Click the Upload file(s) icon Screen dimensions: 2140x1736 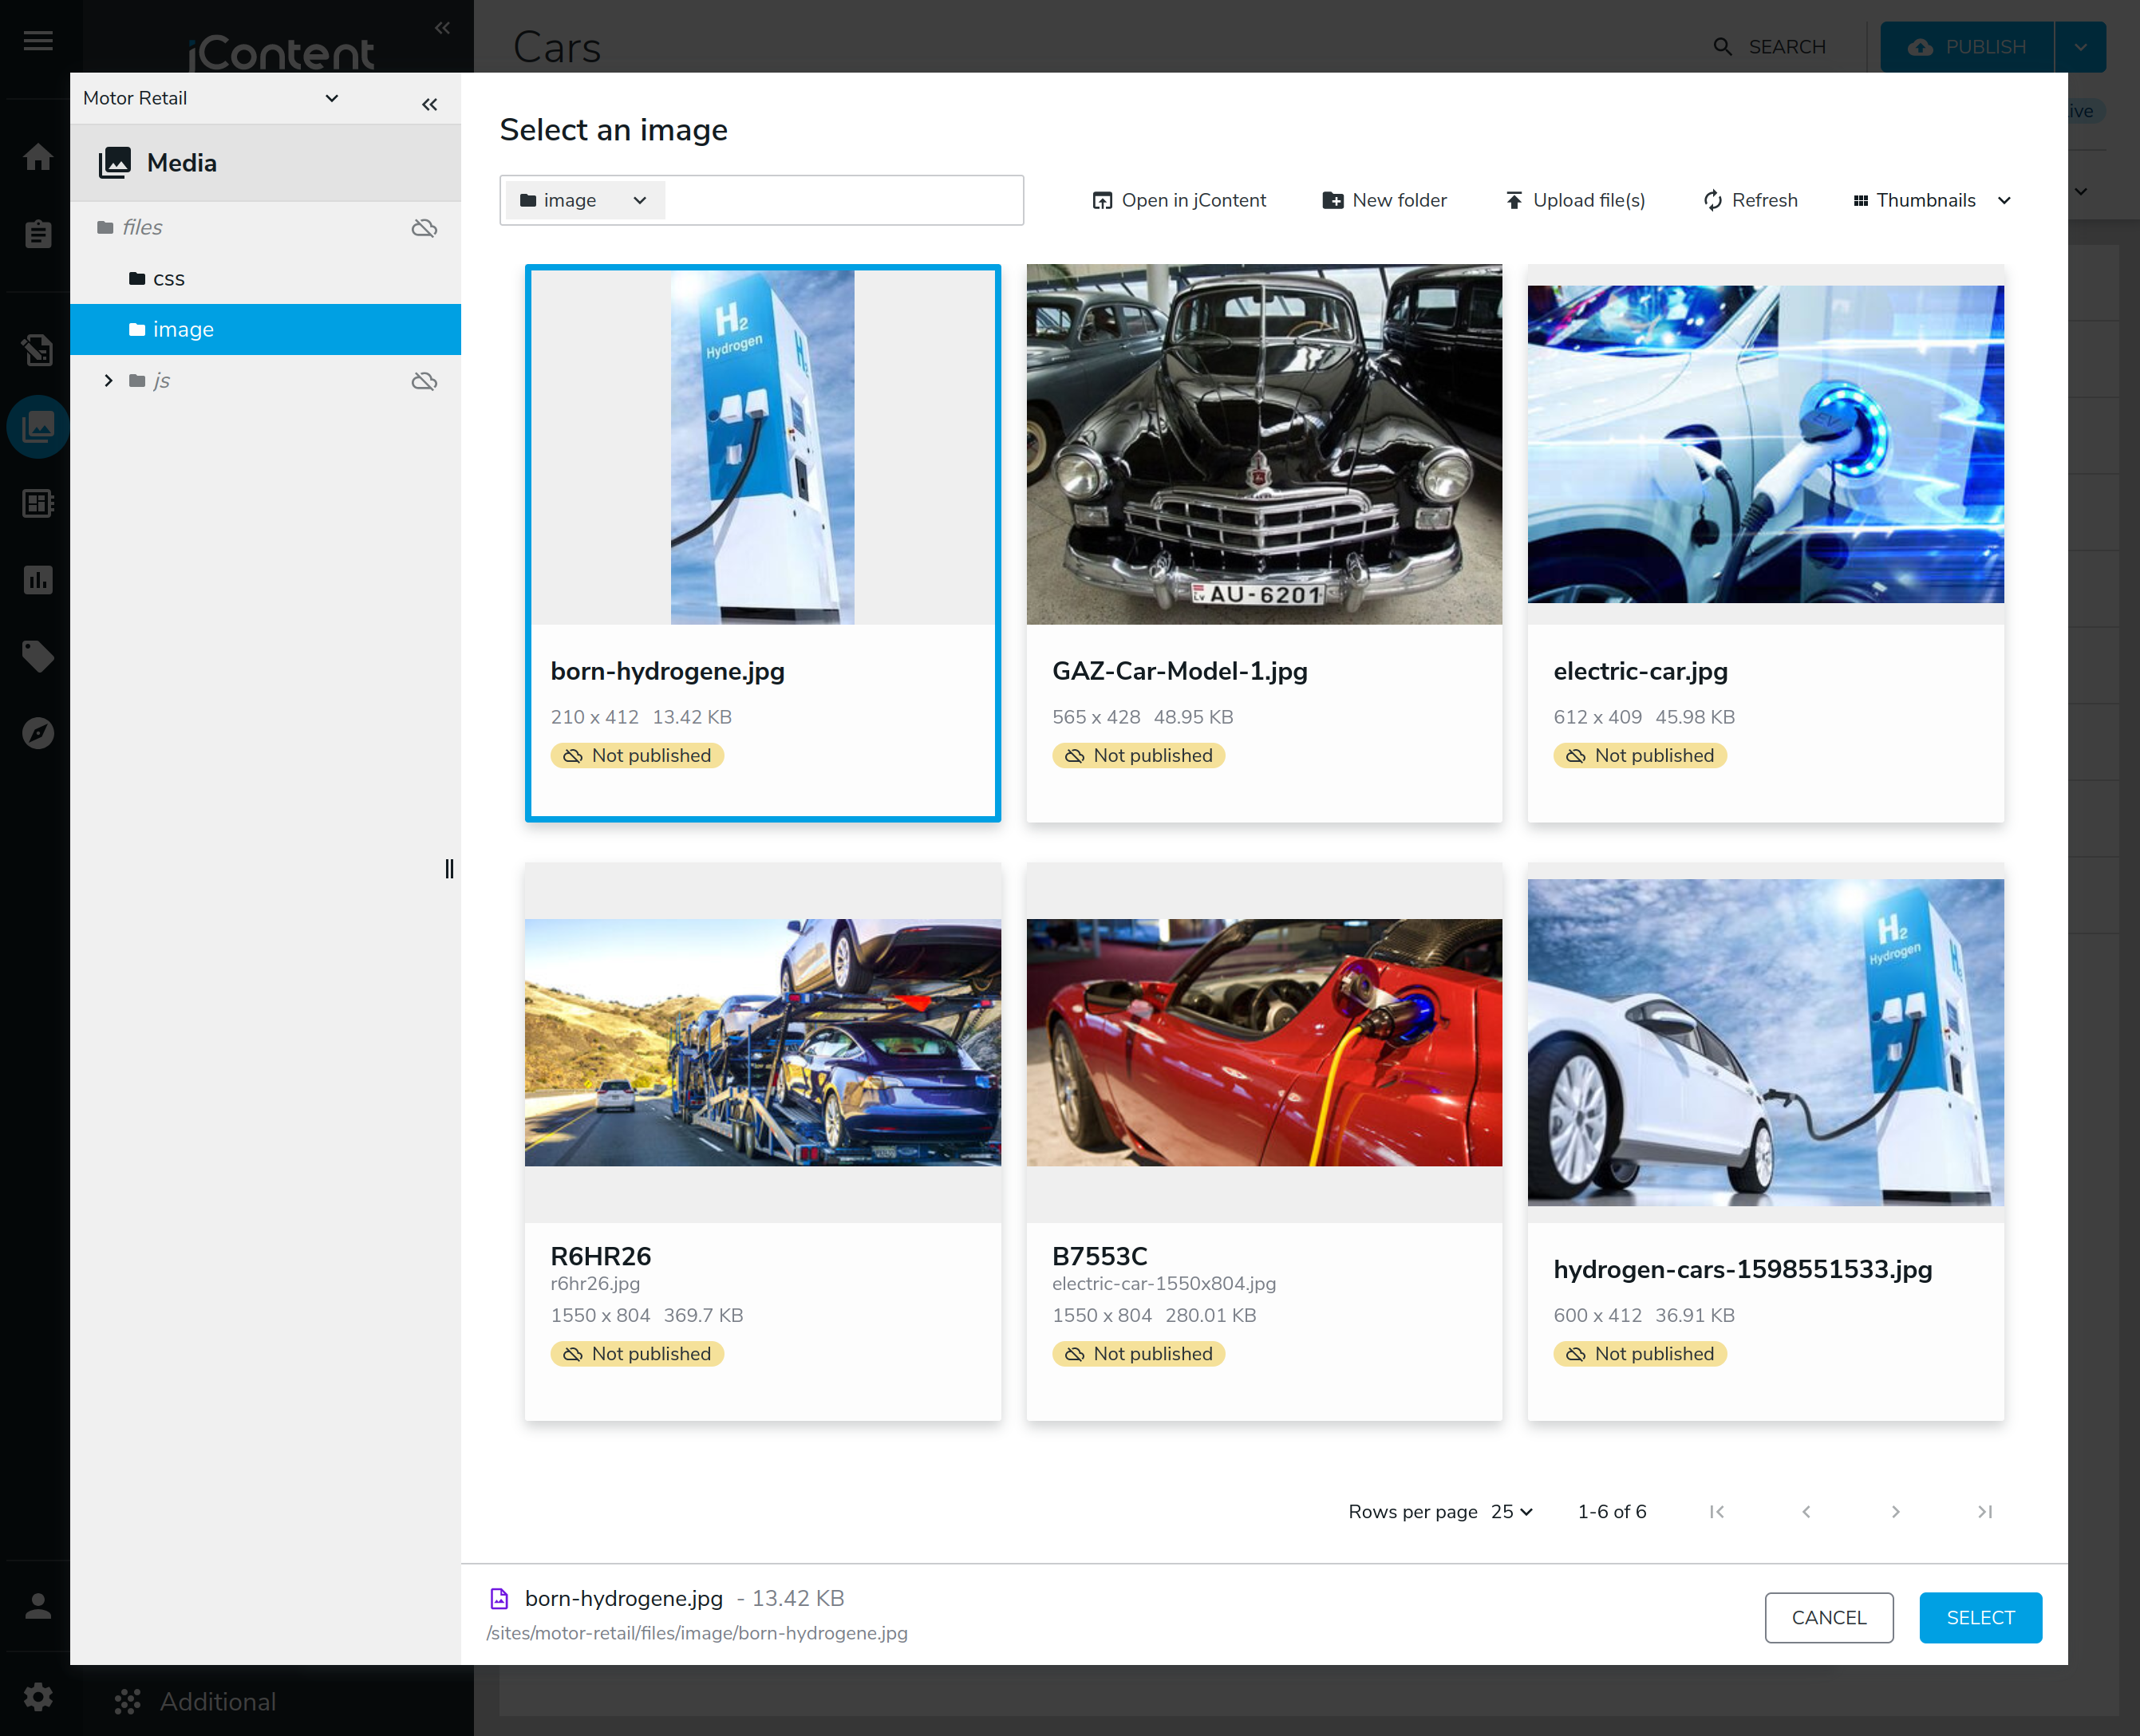[1514, 200]
